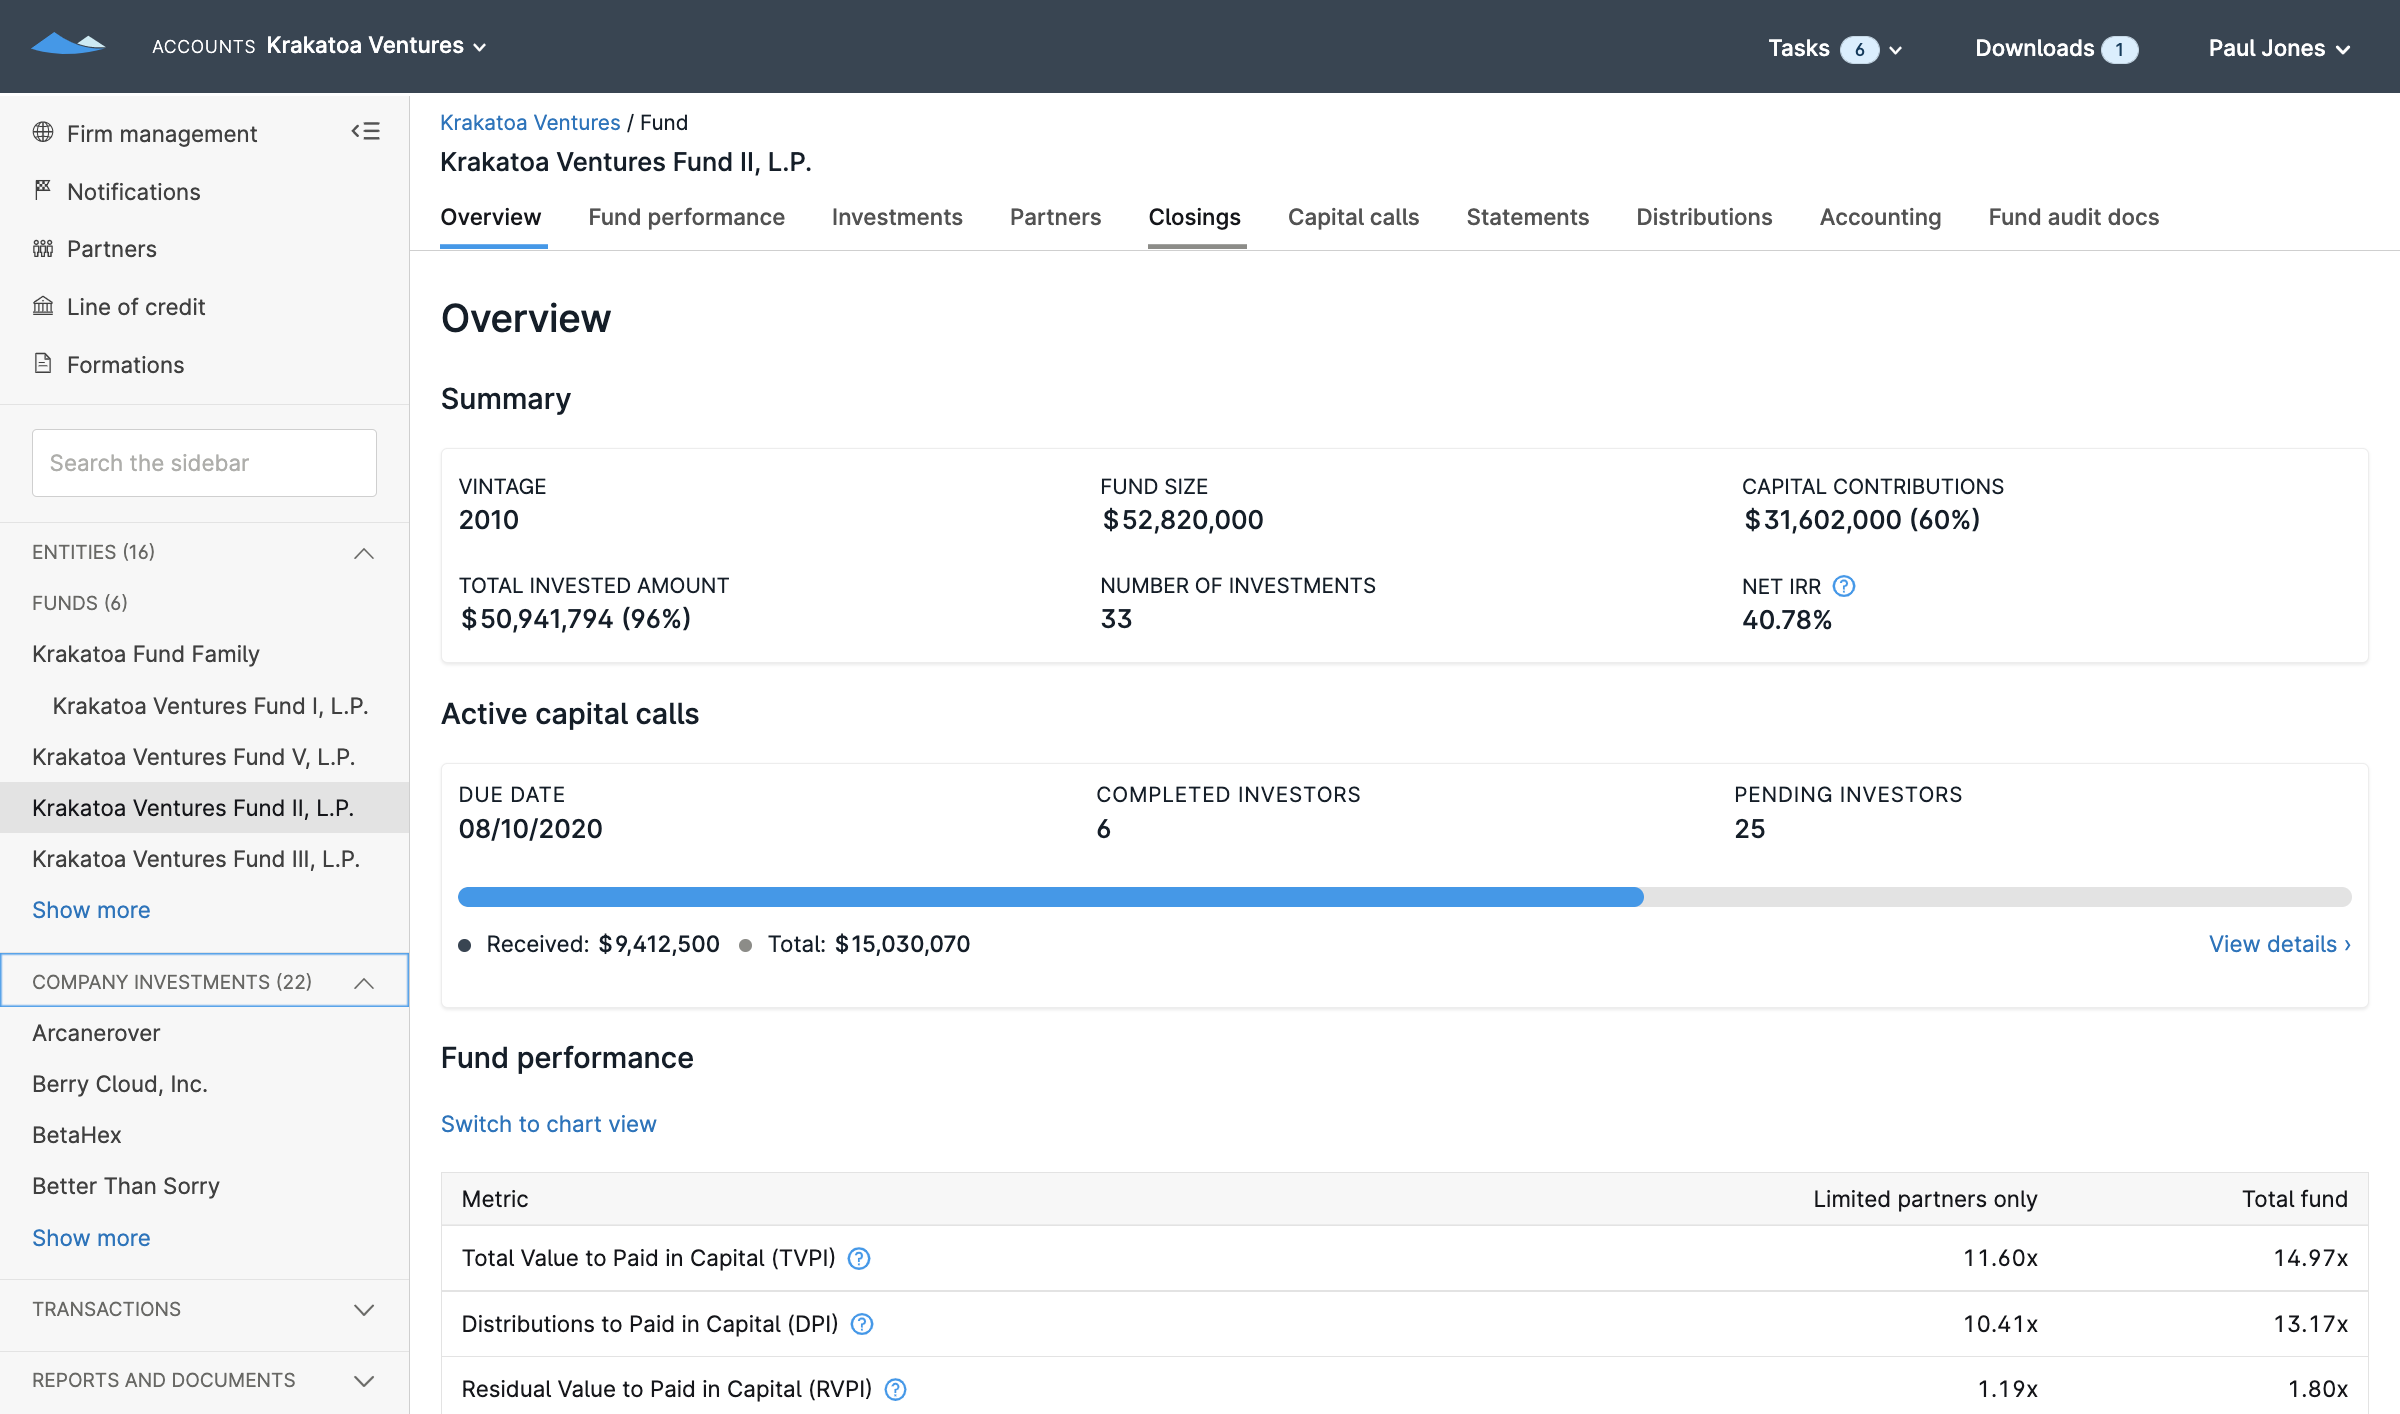Click the globe icon next to Firm management

43,132
